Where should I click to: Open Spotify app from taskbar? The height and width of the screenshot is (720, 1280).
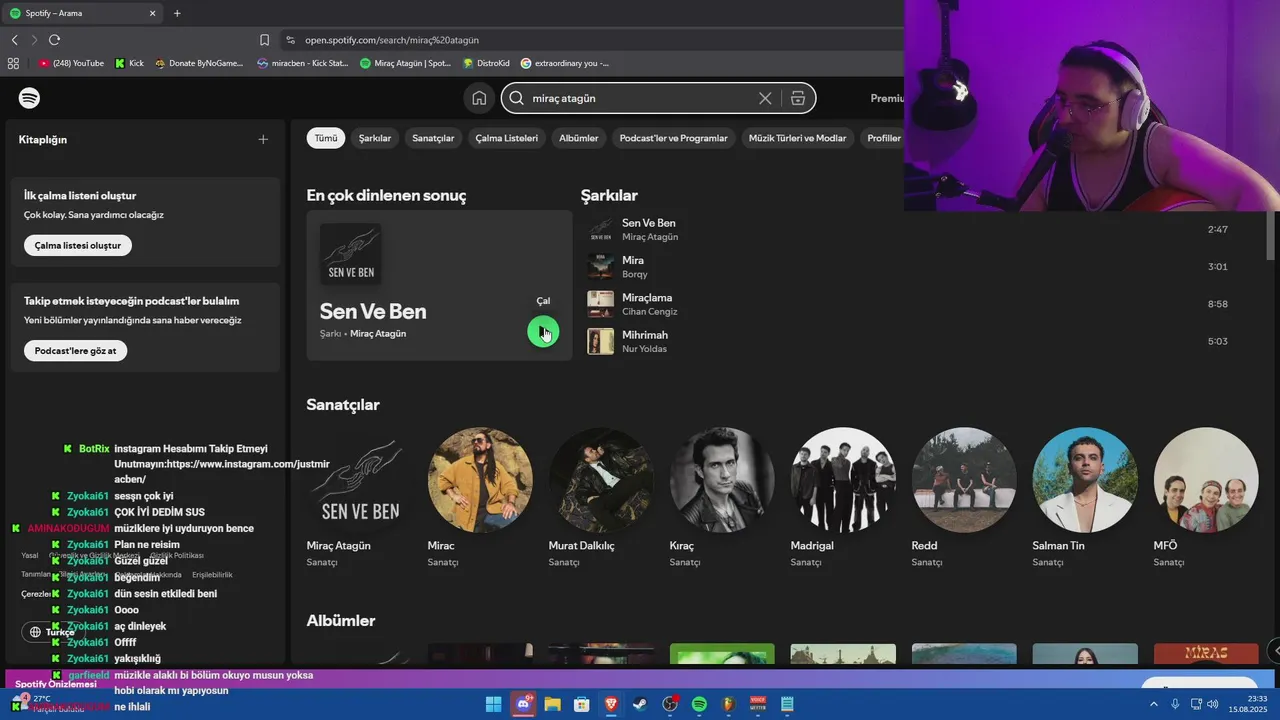[699, 704]
